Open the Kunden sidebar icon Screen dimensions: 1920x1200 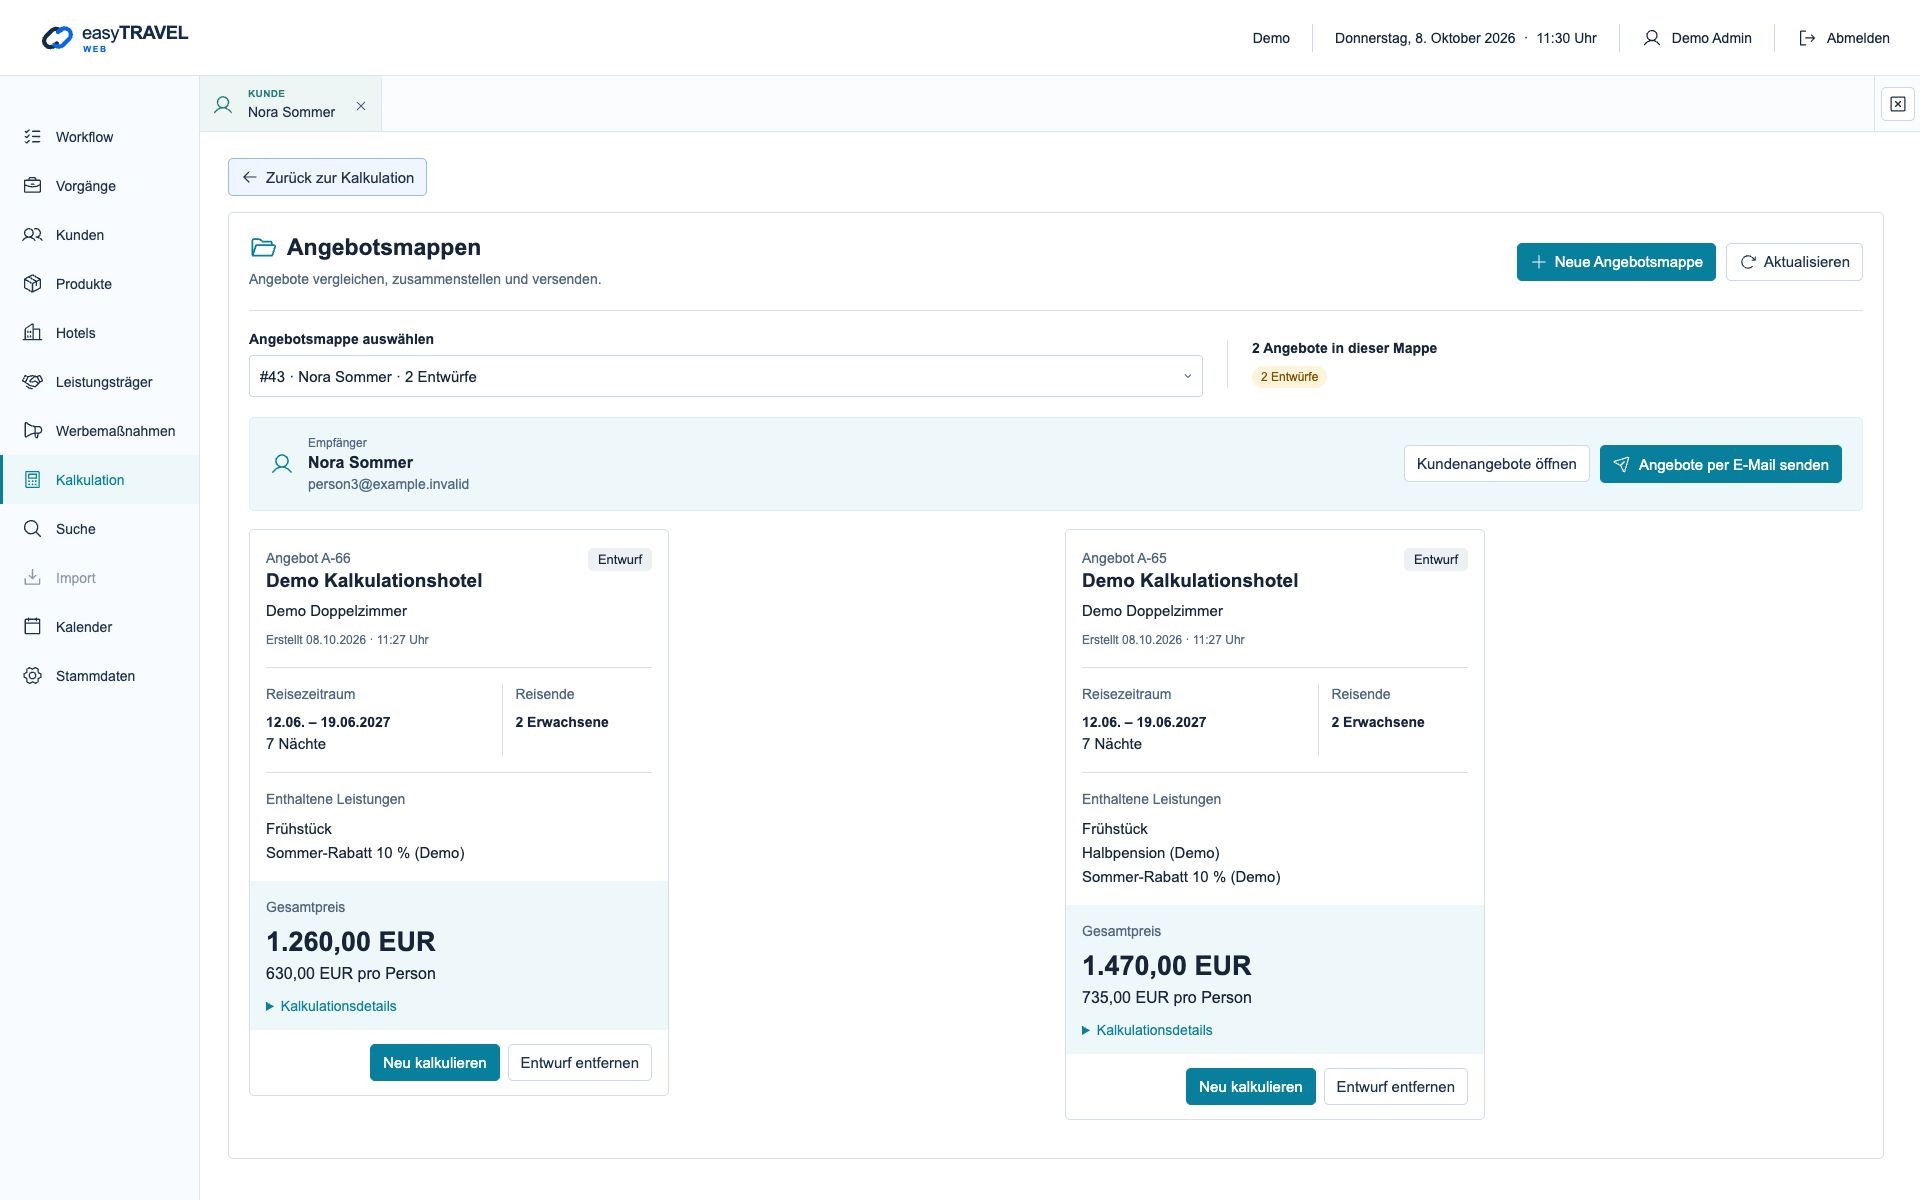tap(33, 235)
